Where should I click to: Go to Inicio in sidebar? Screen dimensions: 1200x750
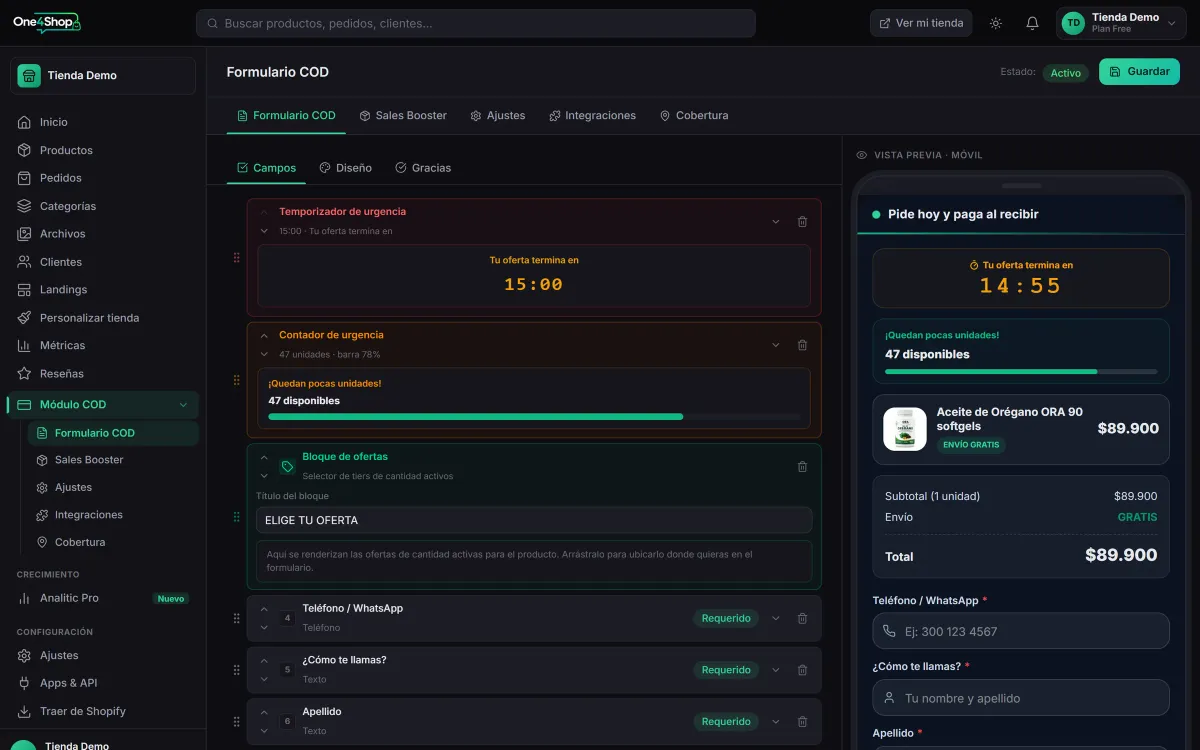pos(103,122)
